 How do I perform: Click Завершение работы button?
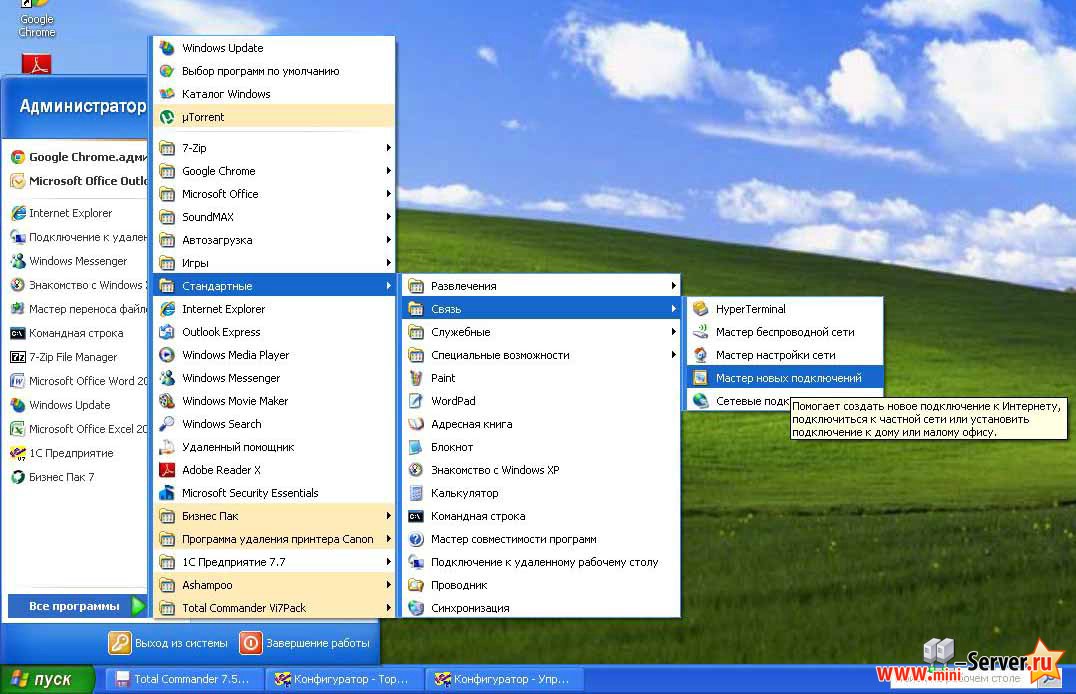(305, 643)
